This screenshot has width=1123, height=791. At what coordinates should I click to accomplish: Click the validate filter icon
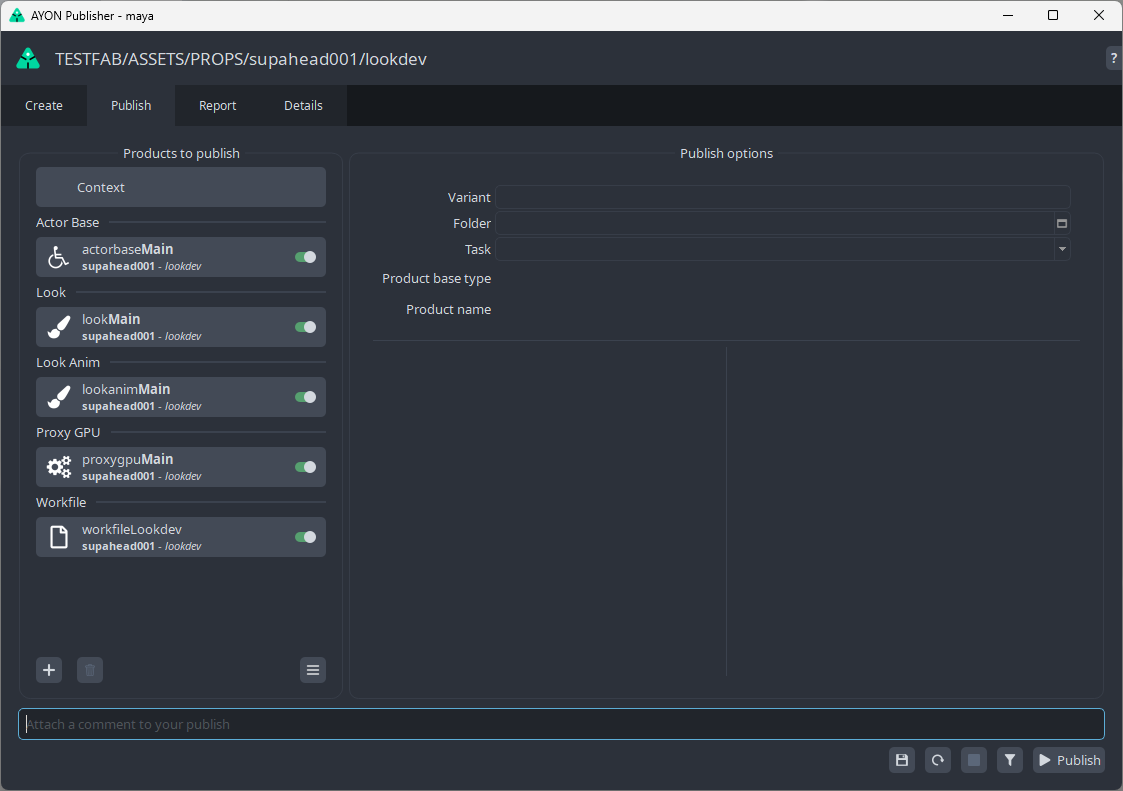1010,760
